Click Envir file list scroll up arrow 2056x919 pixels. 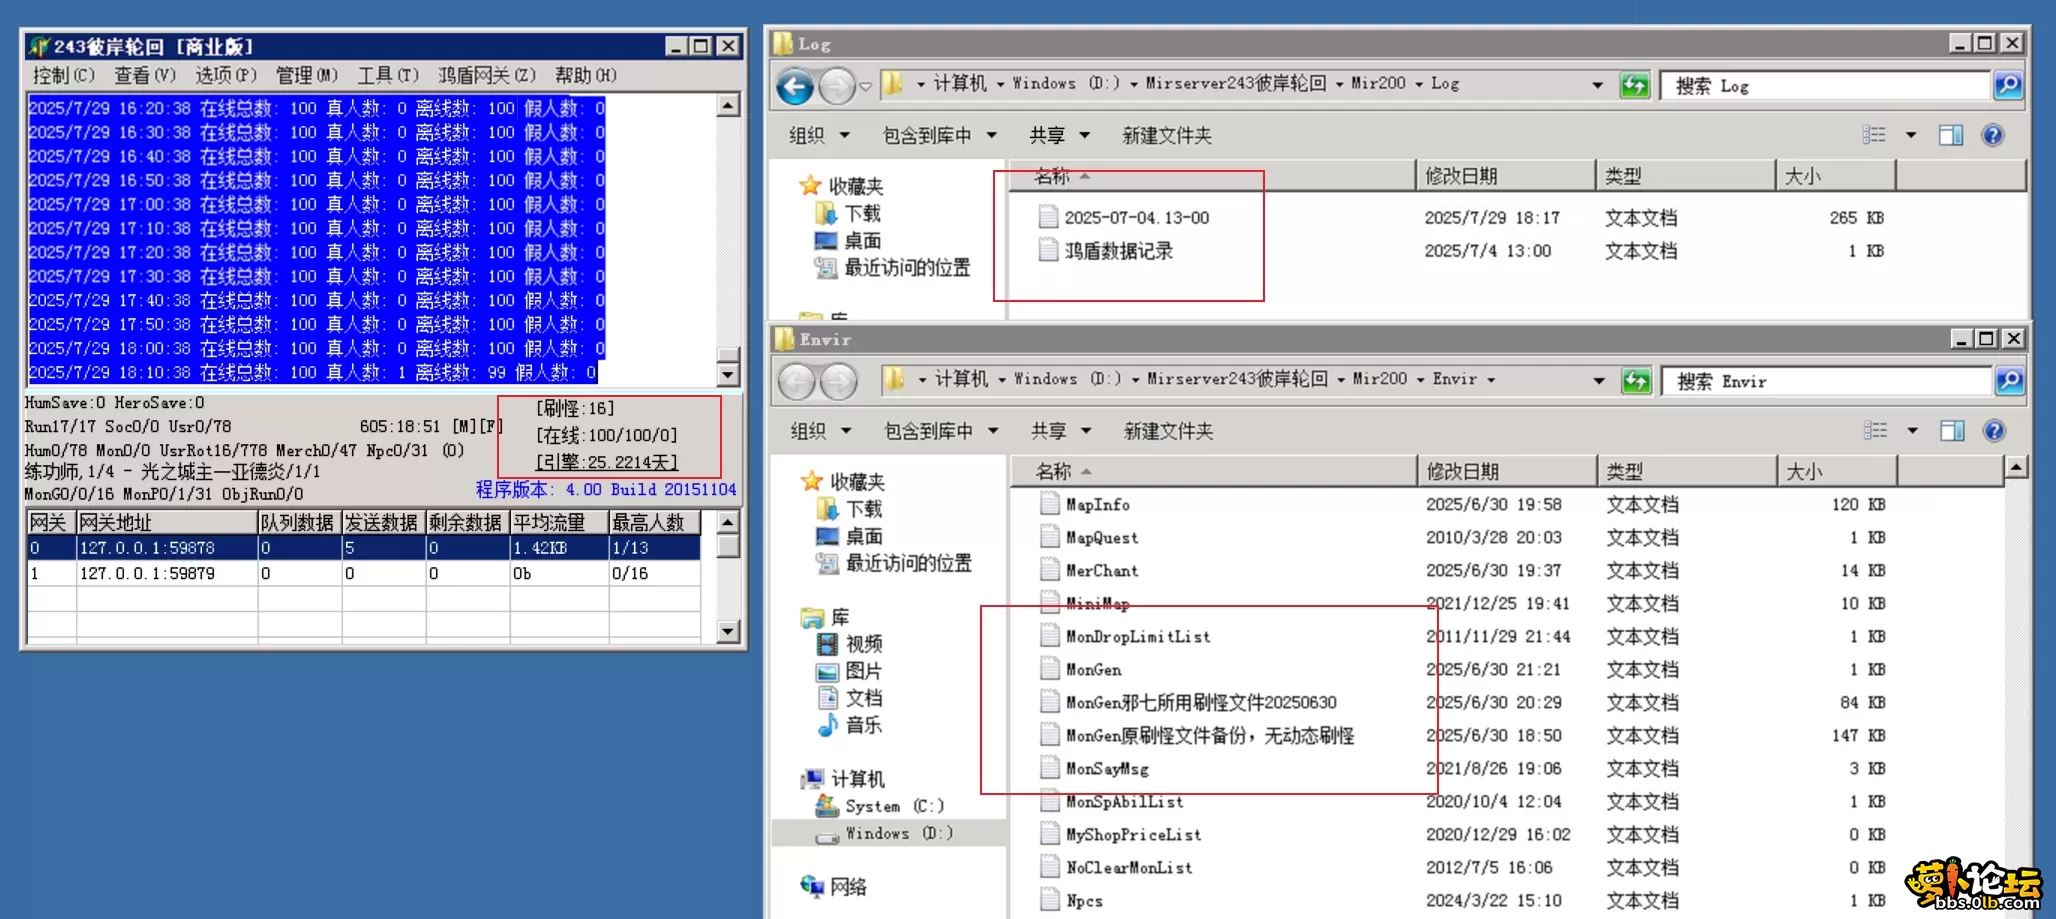(2016, 467)
